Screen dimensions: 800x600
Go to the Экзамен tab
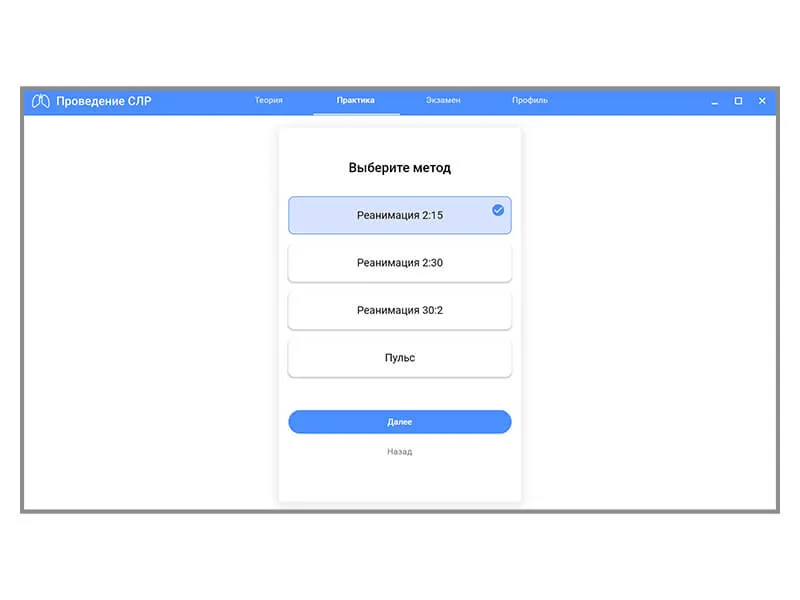coord(443,100)
